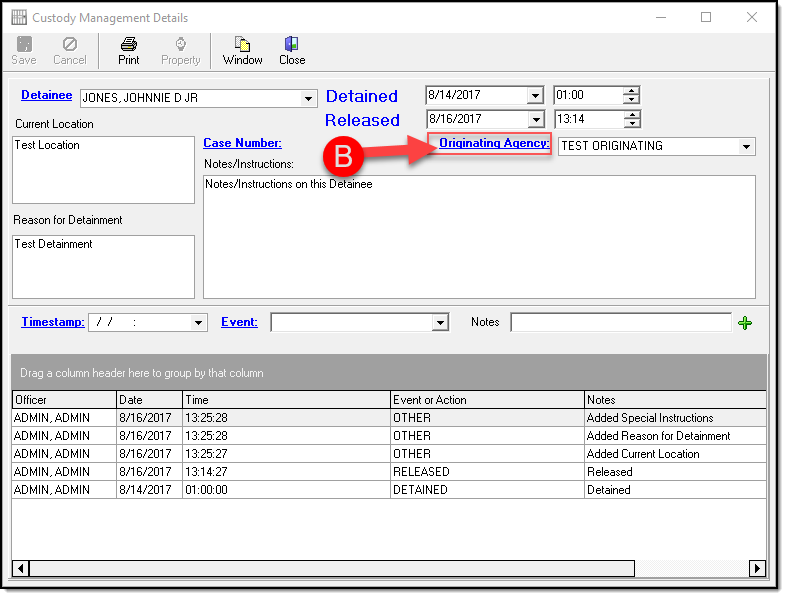
Task: Click the Originating Agency link label
Action: pyautogui.click(x=494, y=143)
